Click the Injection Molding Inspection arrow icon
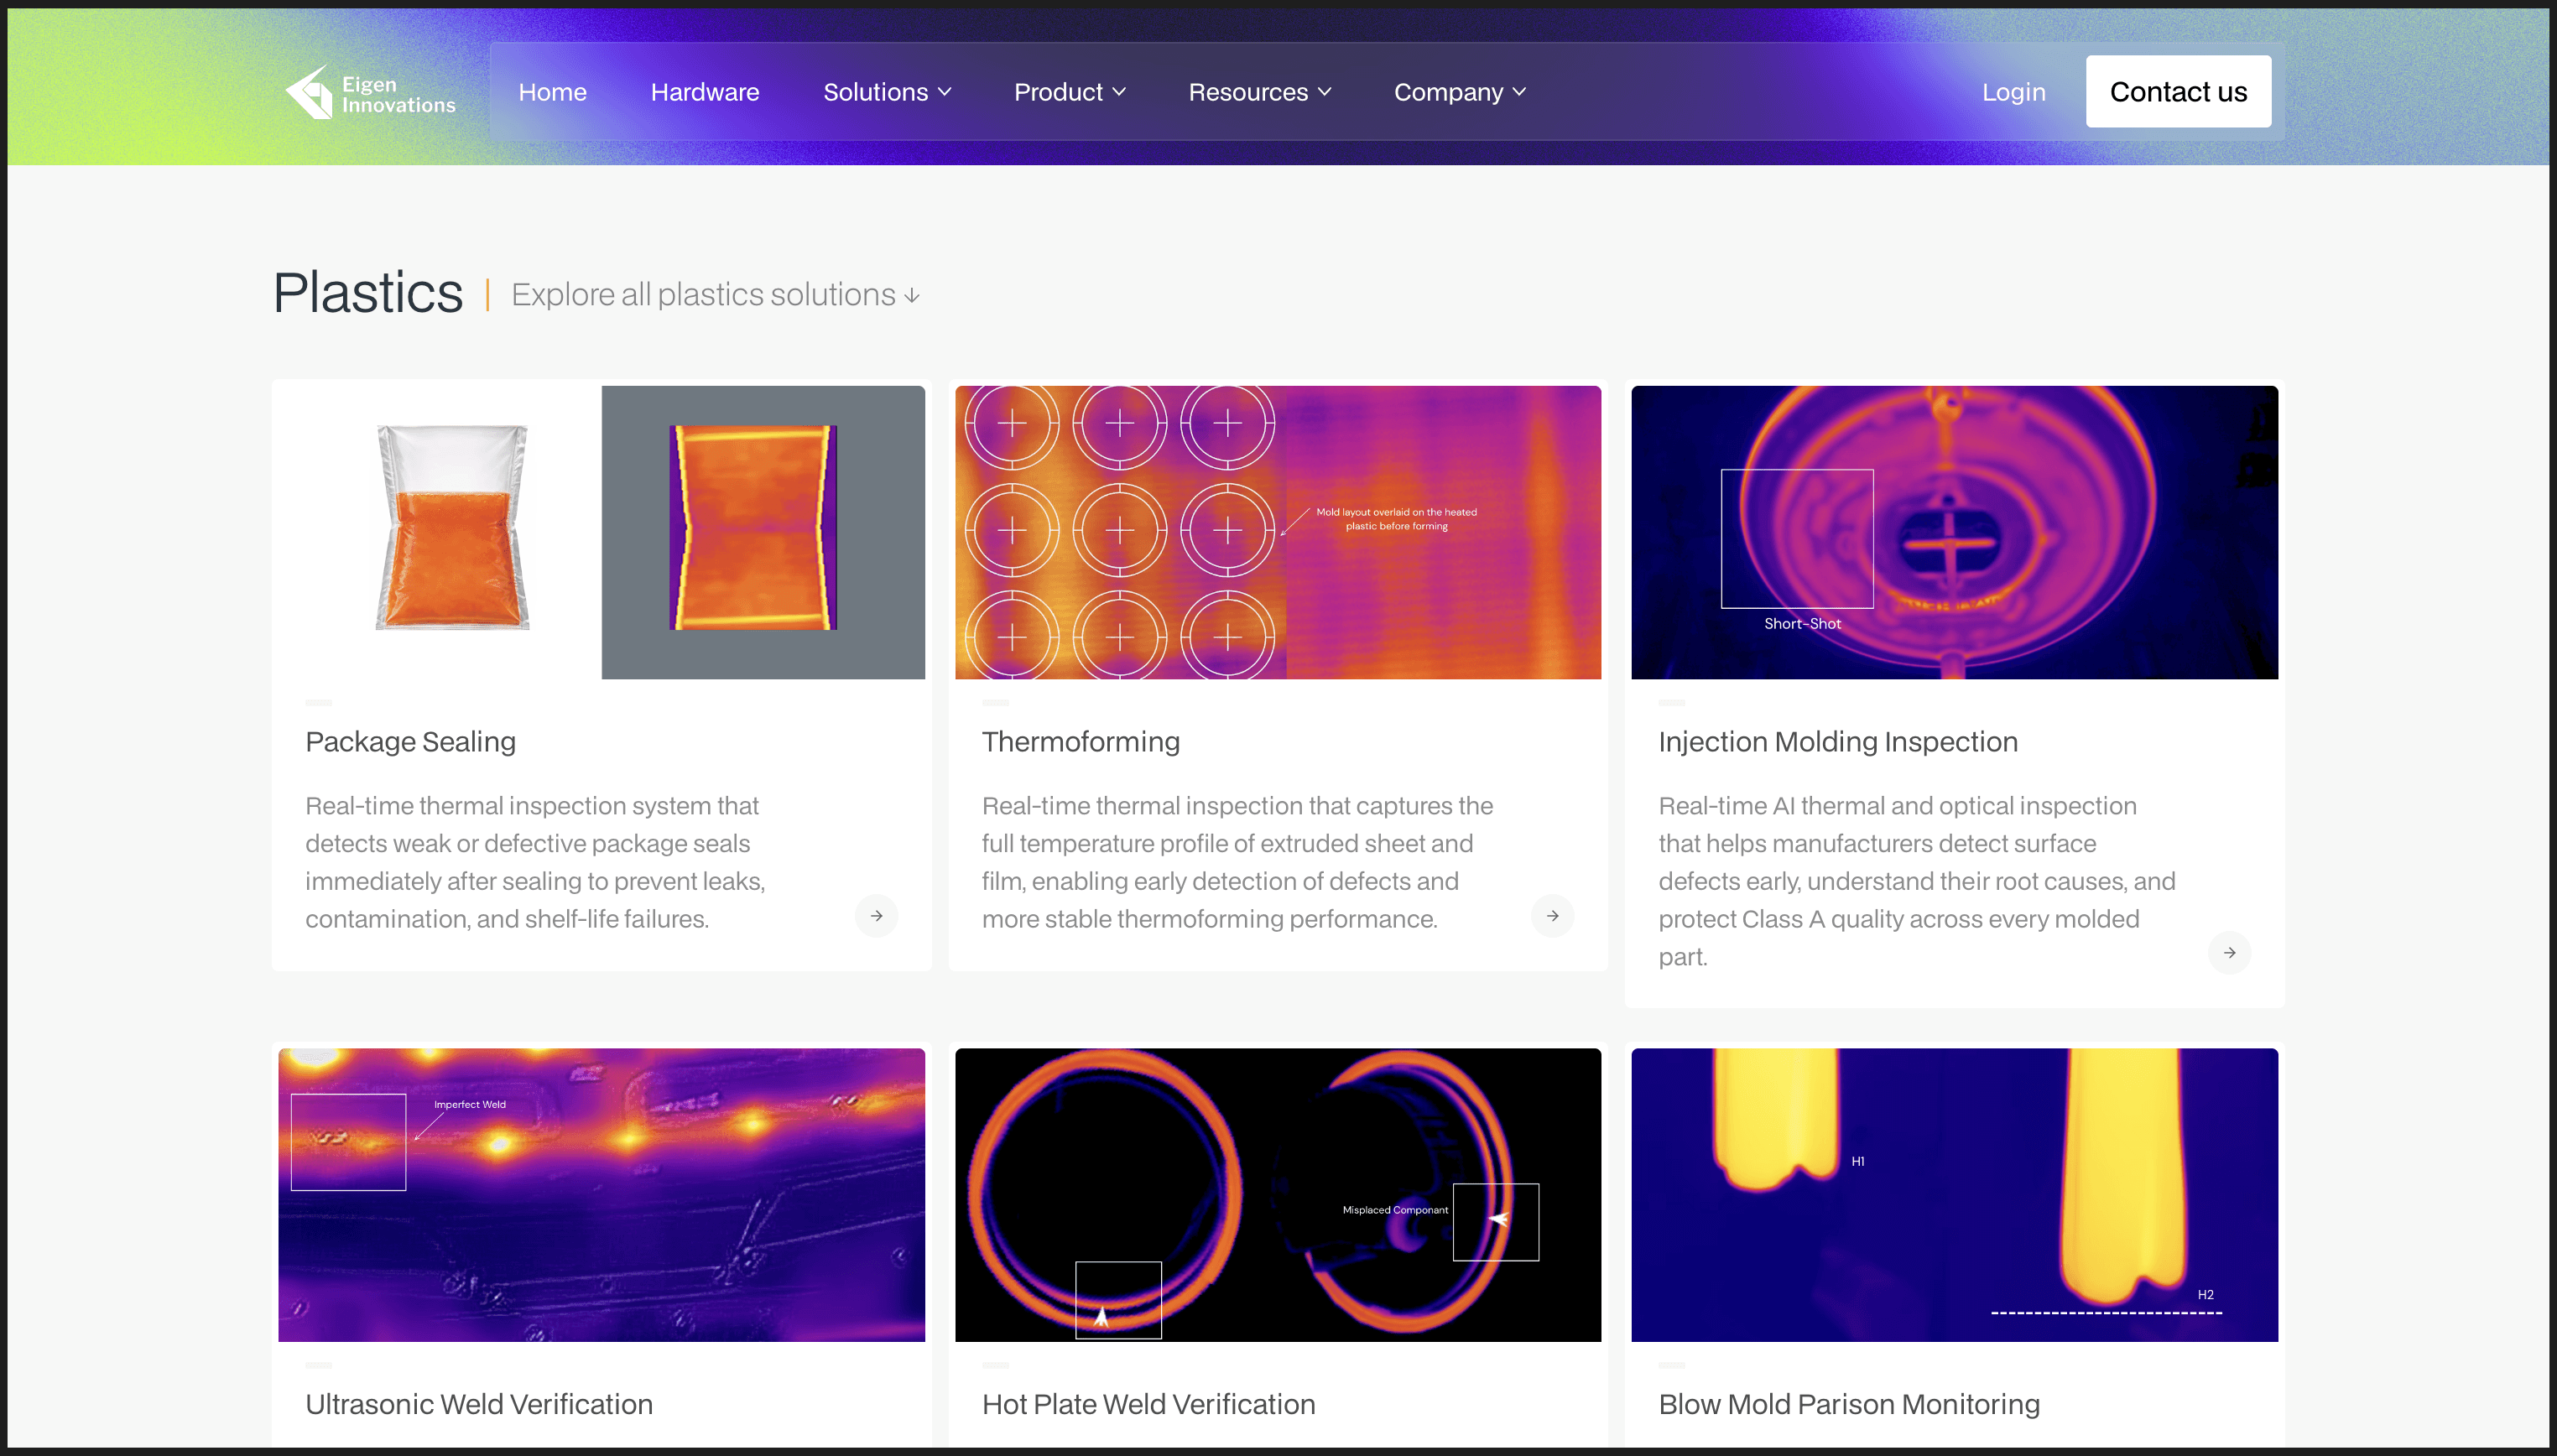 click(2229, 952)
